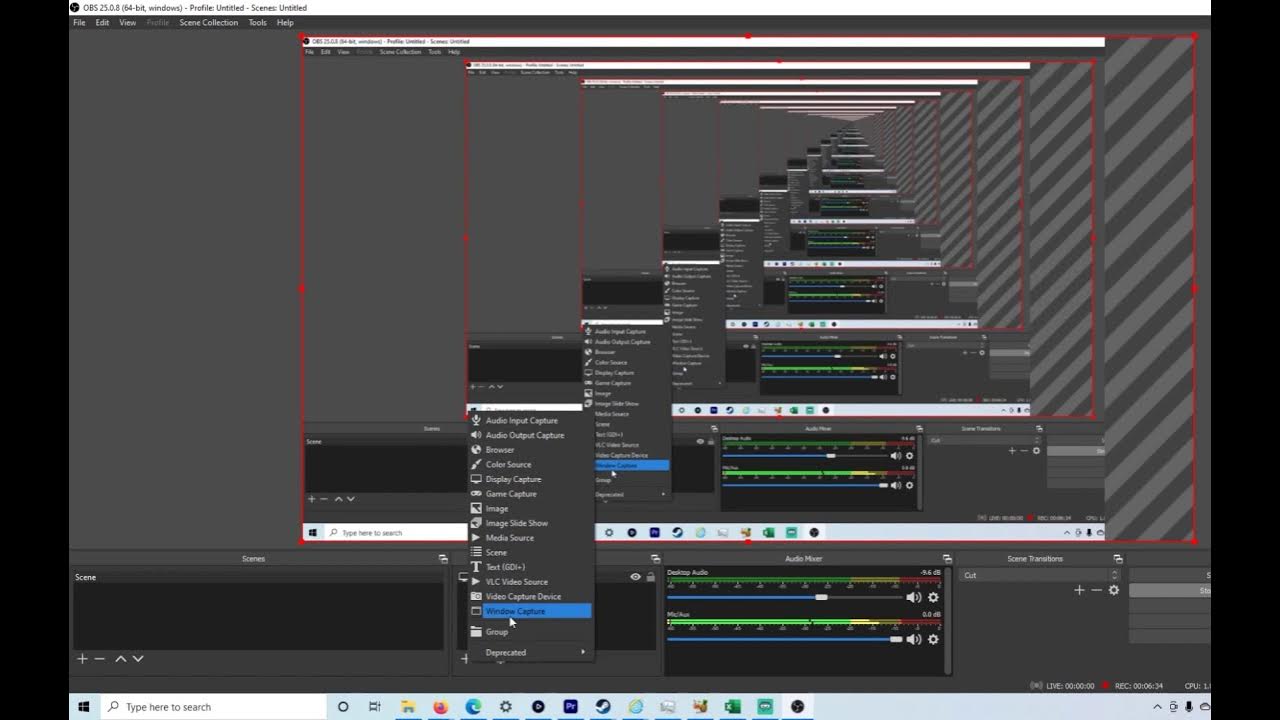Image resolution: width=1280 pixels, height=720 pixels.
Task: Choose Color Source in the source menu
Action: click(x=529, y=465)
